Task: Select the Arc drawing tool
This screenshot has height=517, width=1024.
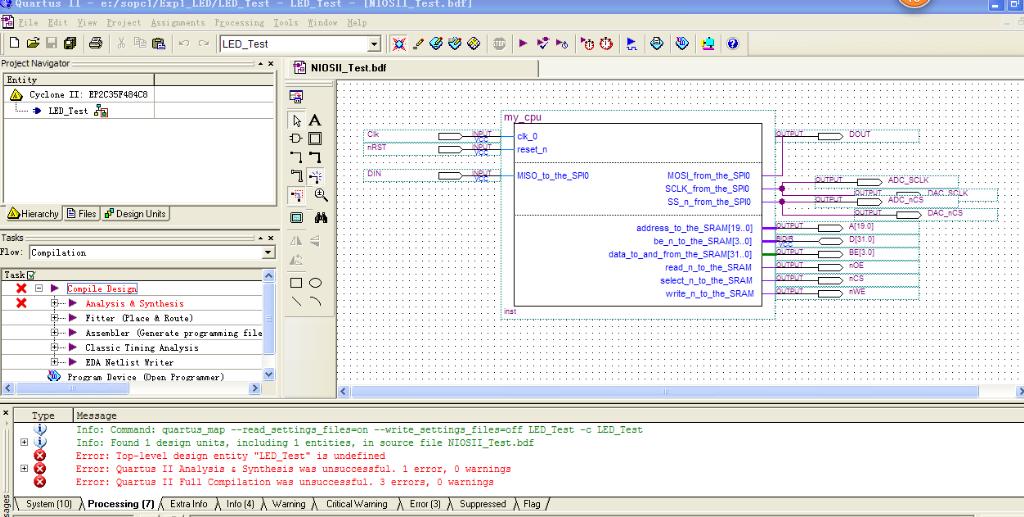Action: pos(315,302)
